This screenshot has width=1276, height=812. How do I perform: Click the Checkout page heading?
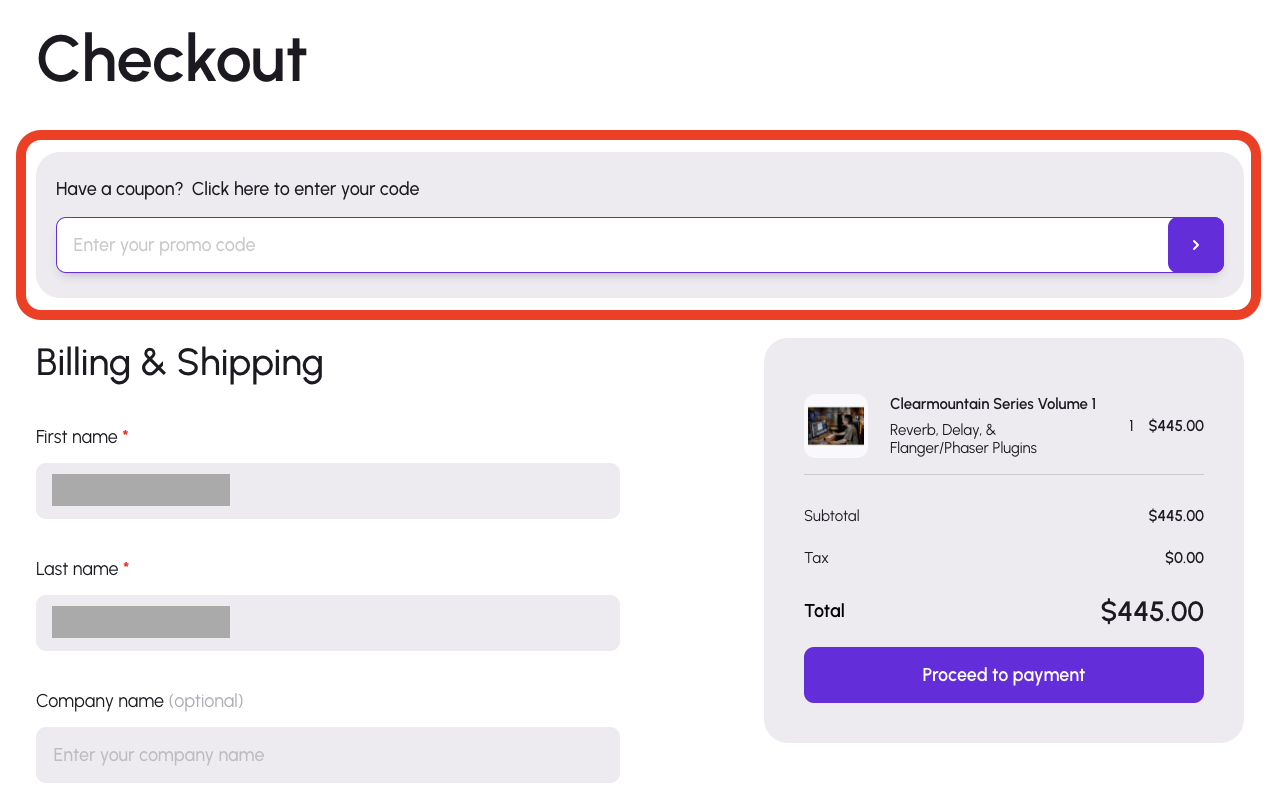[x=171, y=59]
